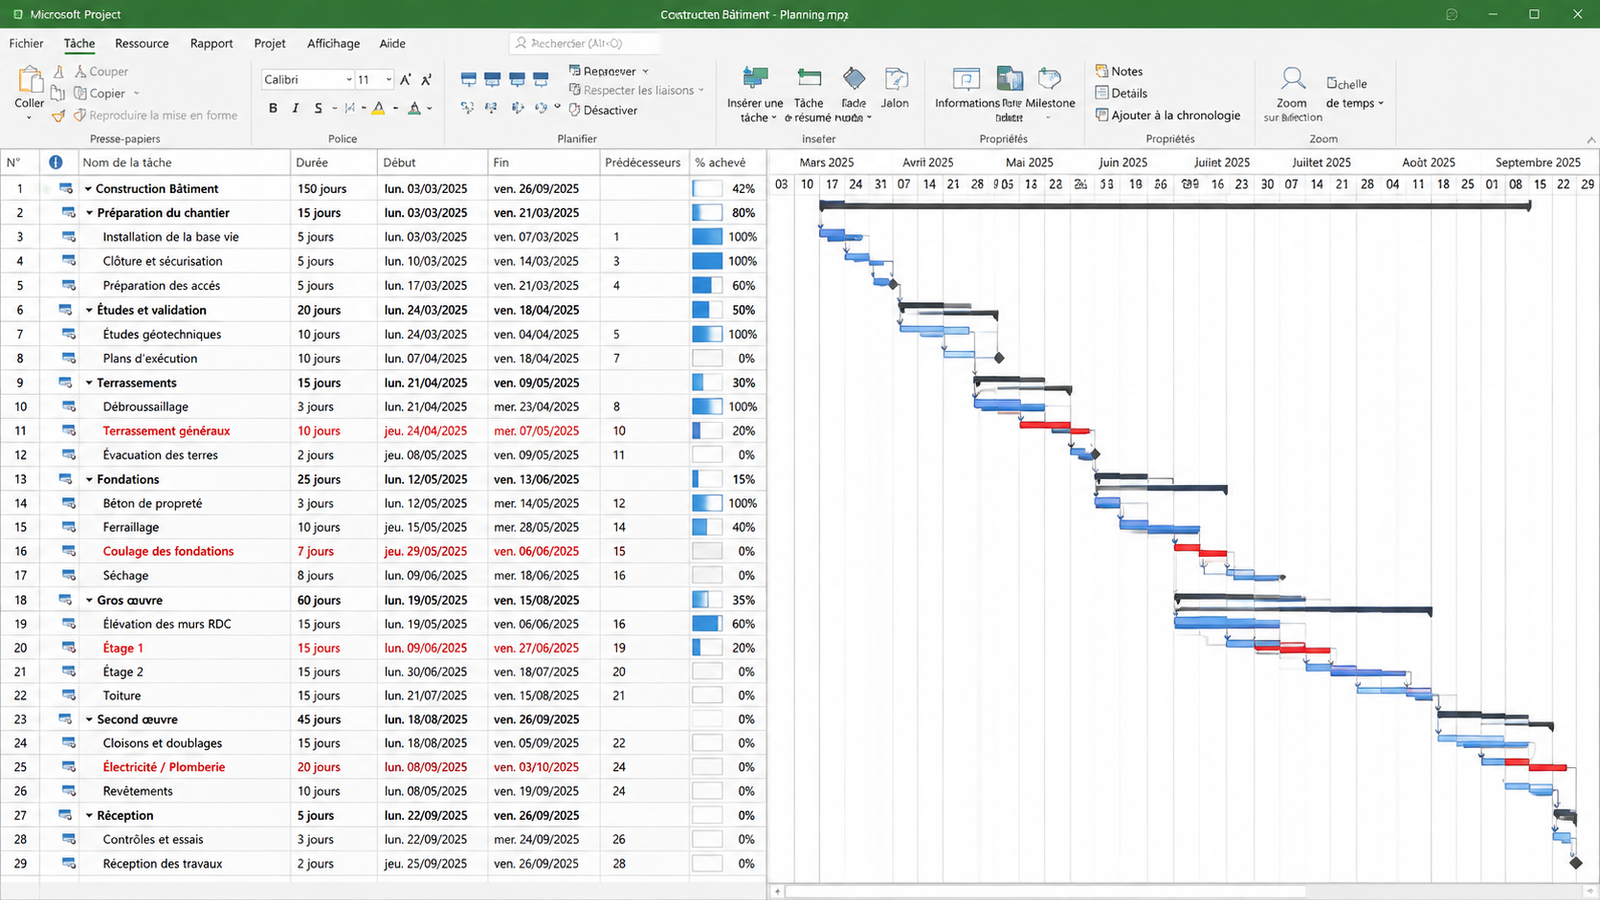Switch to the Projet tab

270,43
